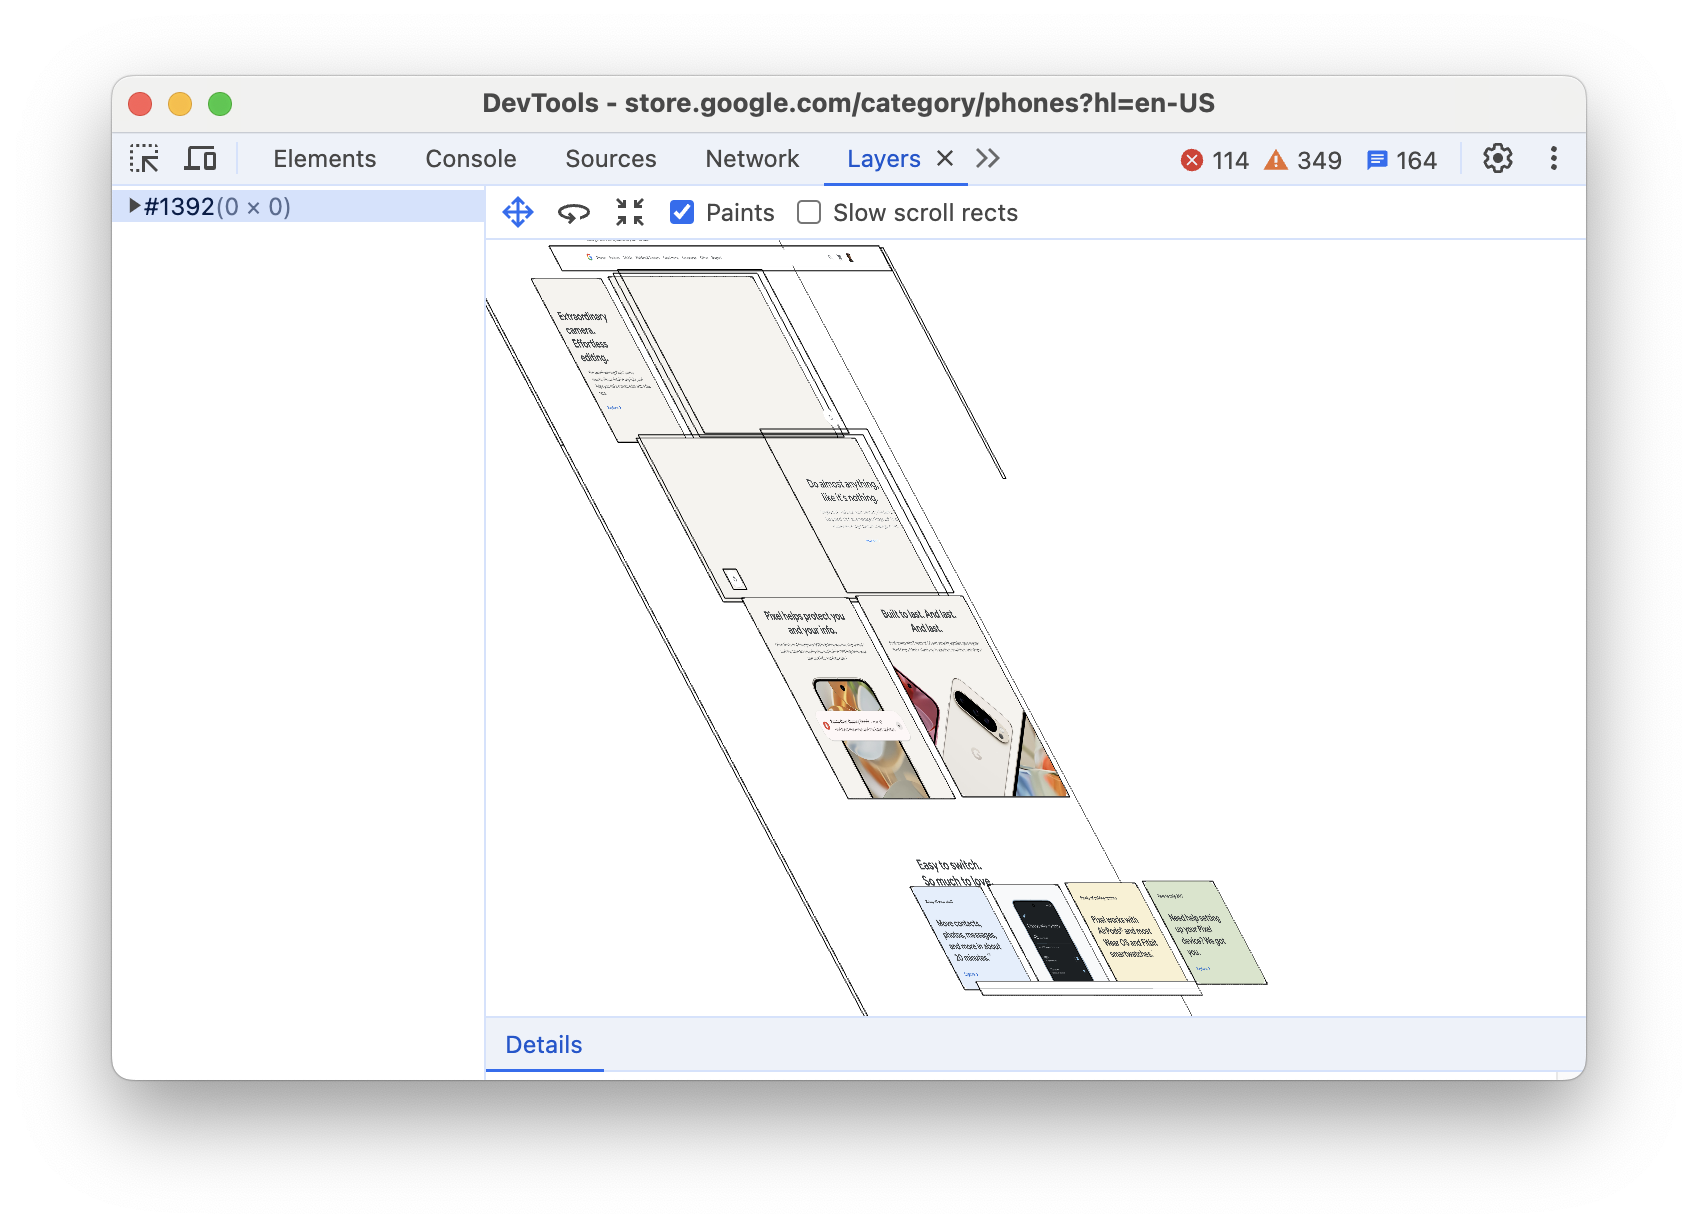Uncheck the Paints checkbox
Viewport: 1698px width, 1228px height.
tap(682, 212)
